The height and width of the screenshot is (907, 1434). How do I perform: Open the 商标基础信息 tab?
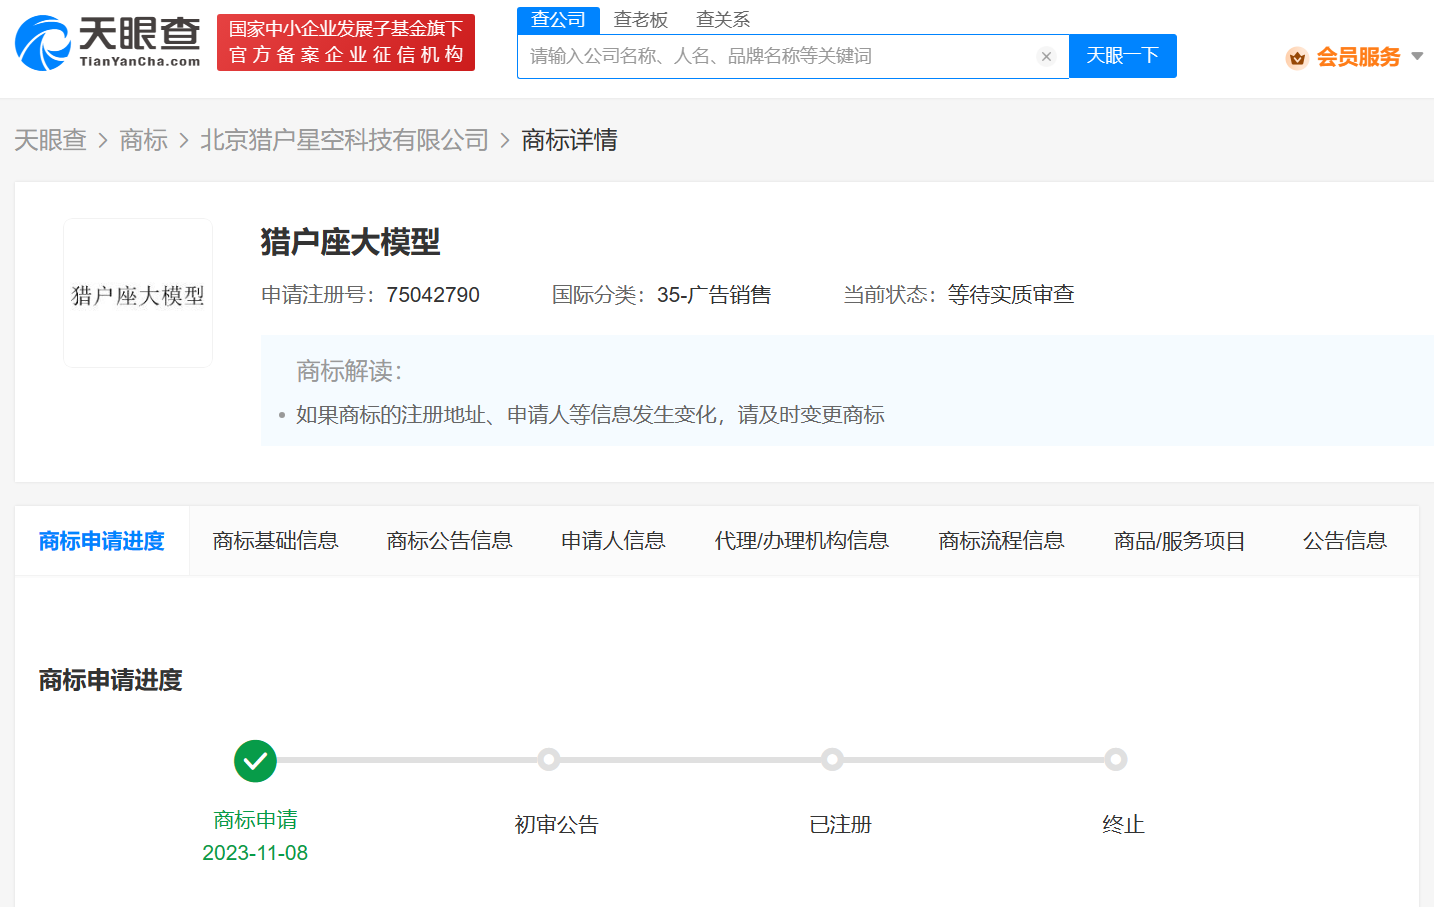pyautogui.click(x=276, y=541)
